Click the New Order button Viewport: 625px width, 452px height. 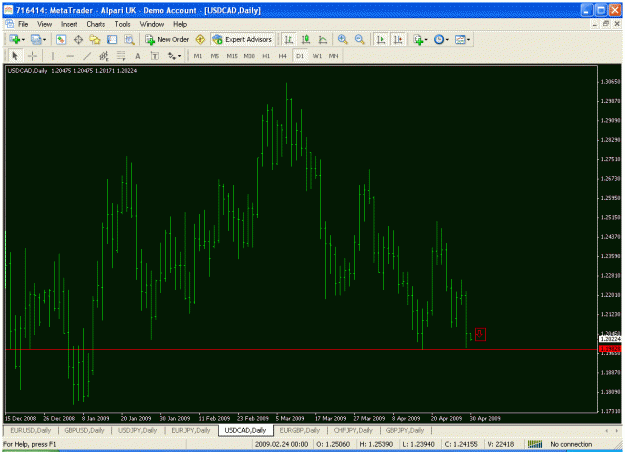click(x=167, y=39)
